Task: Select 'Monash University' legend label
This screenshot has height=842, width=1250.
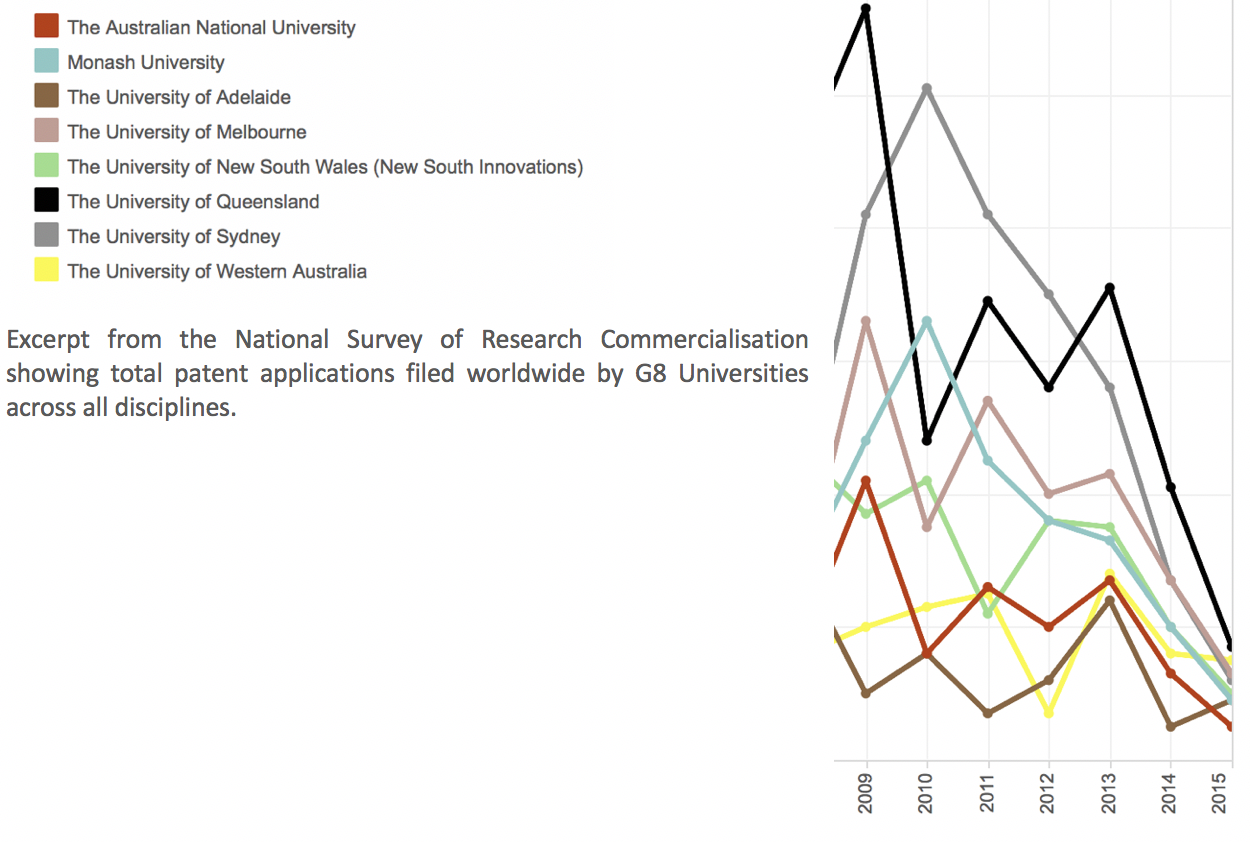Action: pyautogui.click(x=146, y=63)
